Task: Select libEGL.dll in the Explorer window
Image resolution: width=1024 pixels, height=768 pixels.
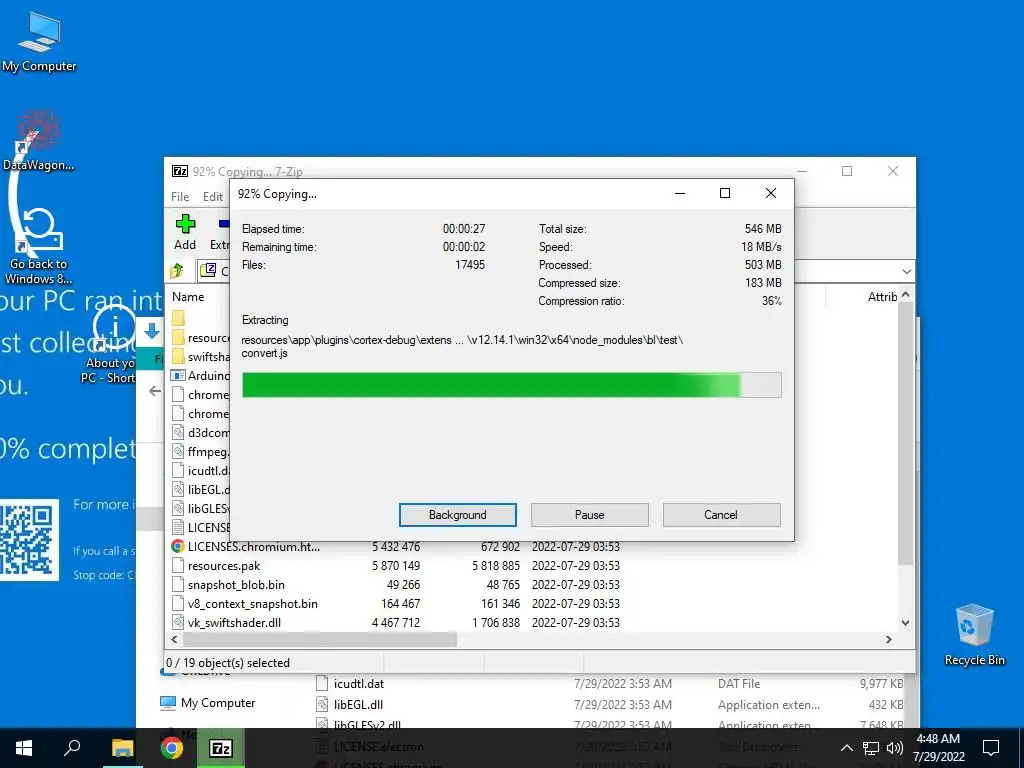Action: [x=358, y=705]
